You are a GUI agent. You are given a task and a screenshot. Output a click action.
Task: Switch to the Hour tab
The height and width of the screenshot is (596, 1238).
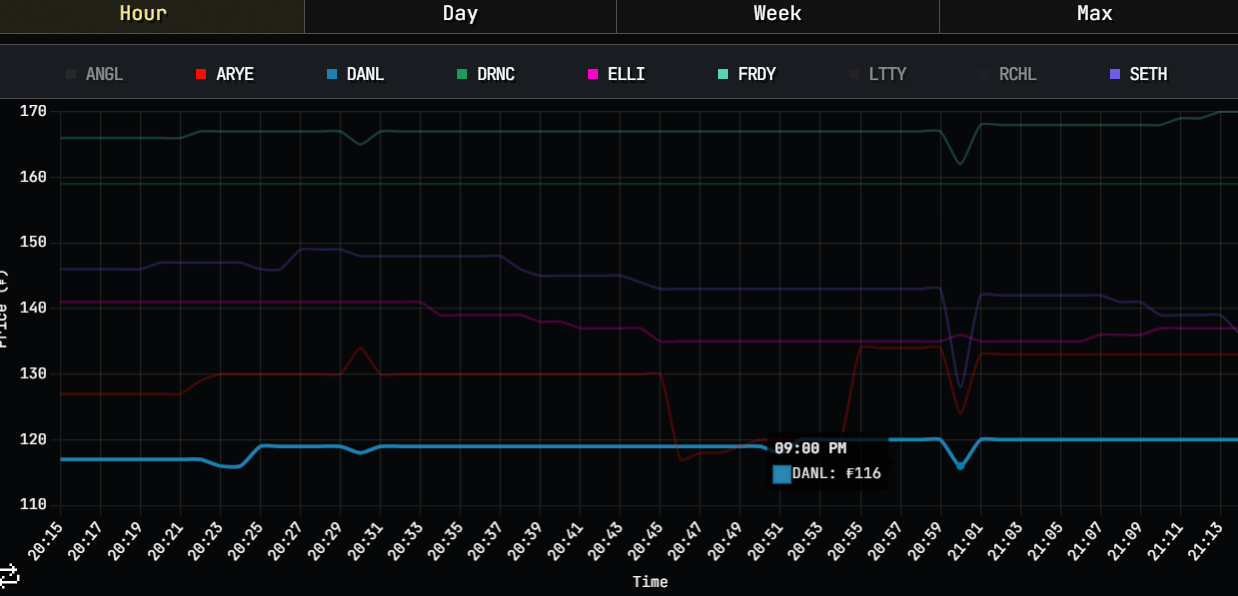(x=144, y=14)
